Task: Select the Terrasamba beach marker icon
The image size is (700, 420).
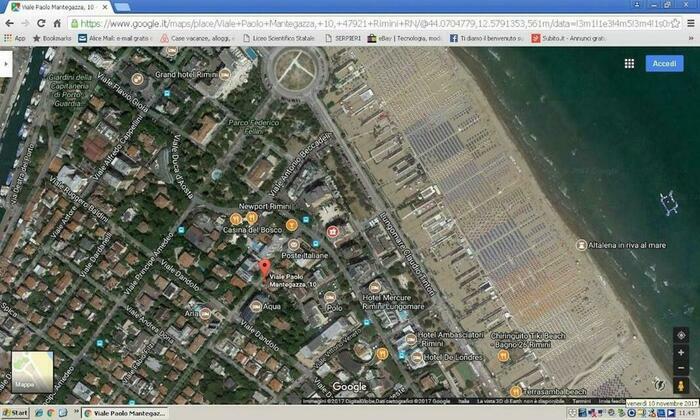Action: (516, 392)
